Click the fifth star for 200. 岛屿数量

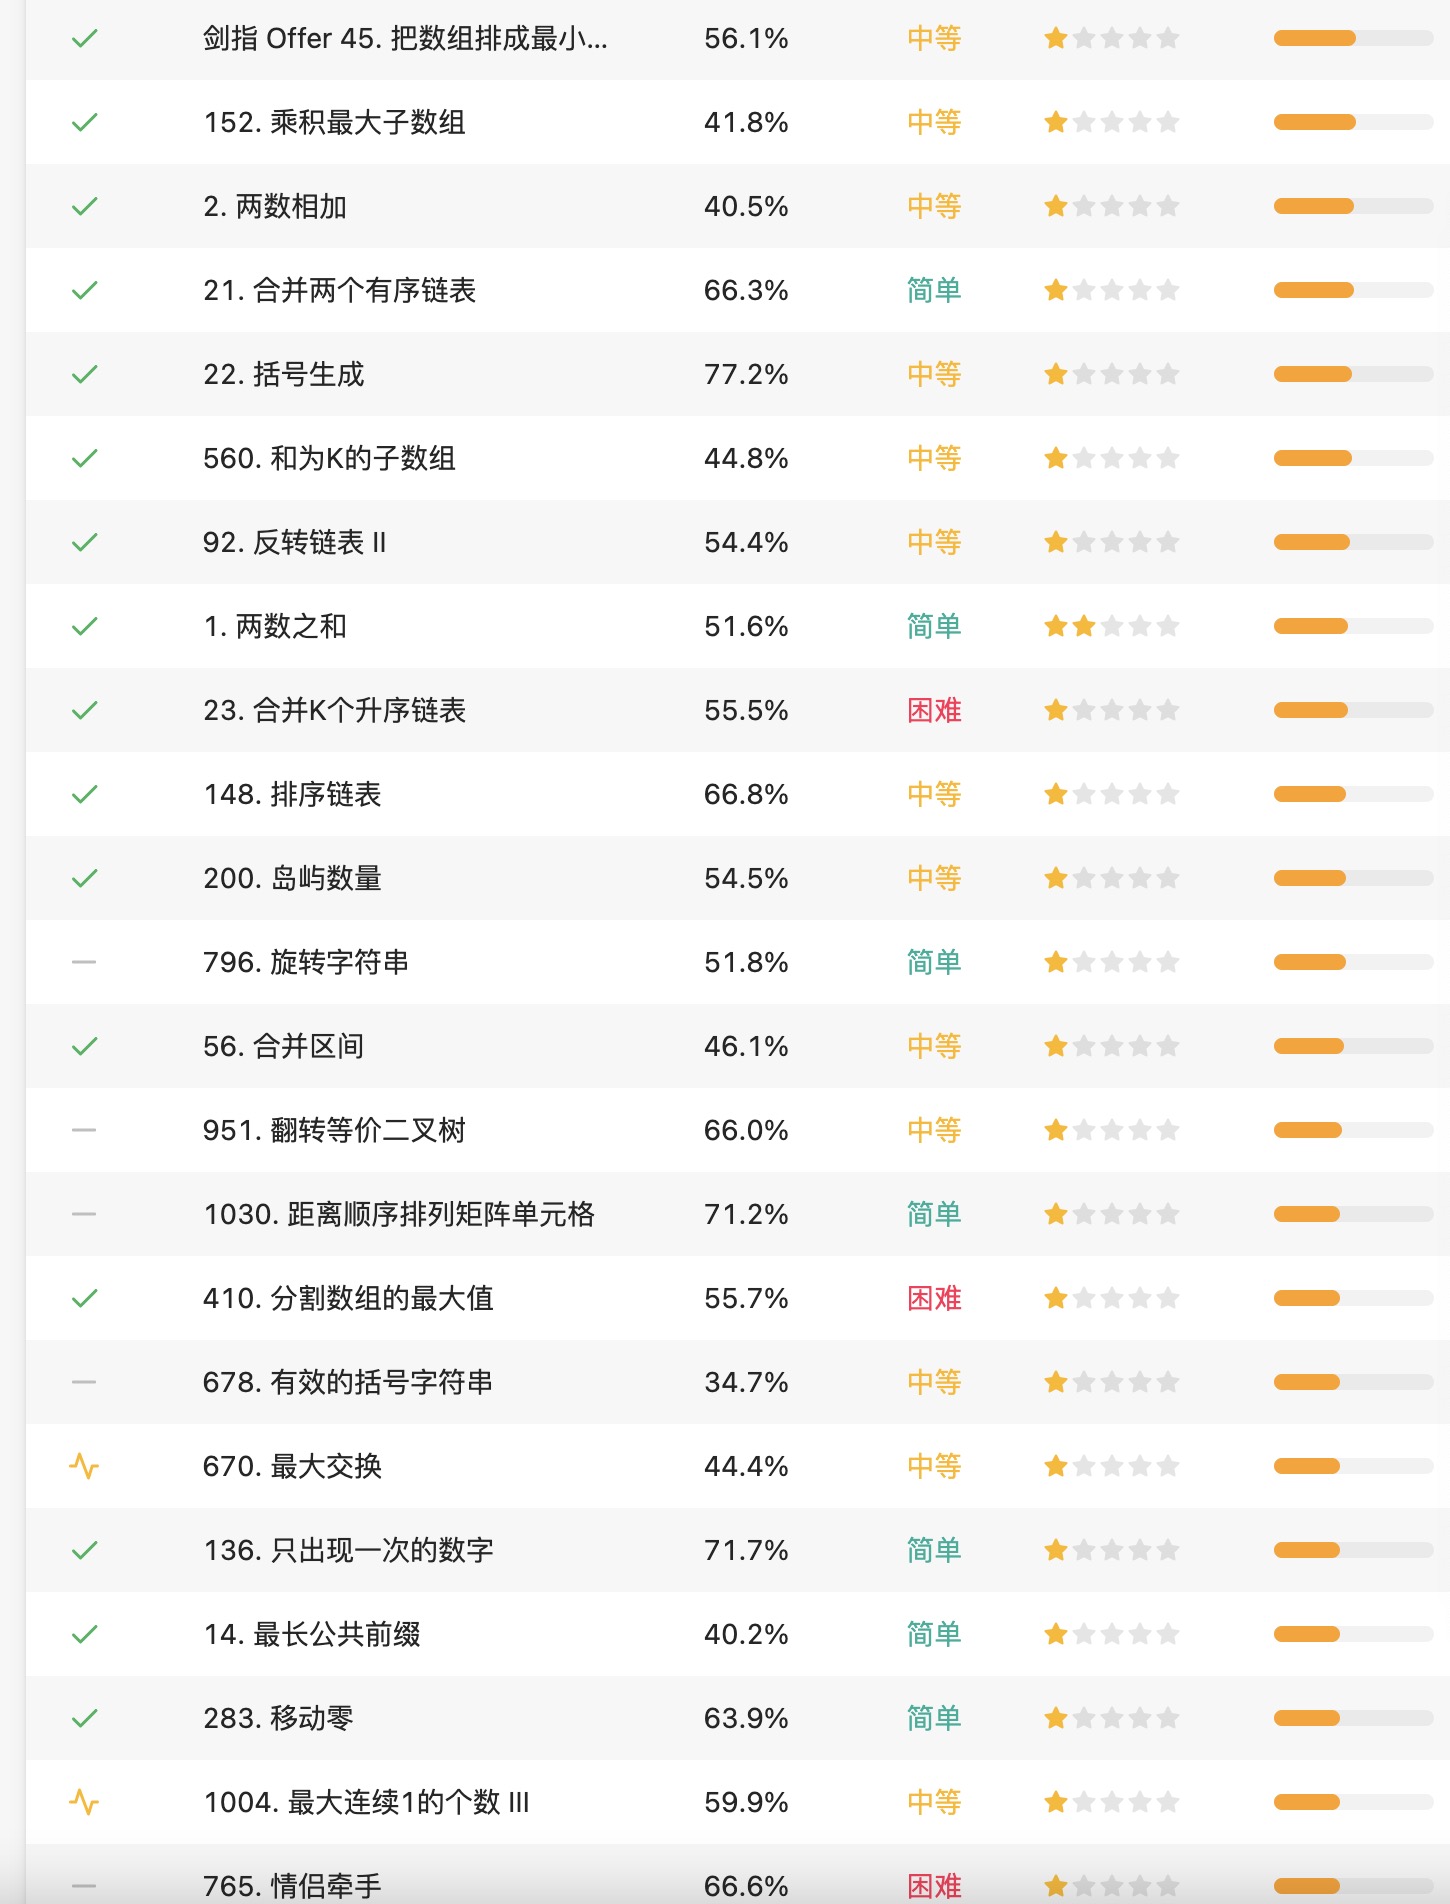click(1168, 879)
